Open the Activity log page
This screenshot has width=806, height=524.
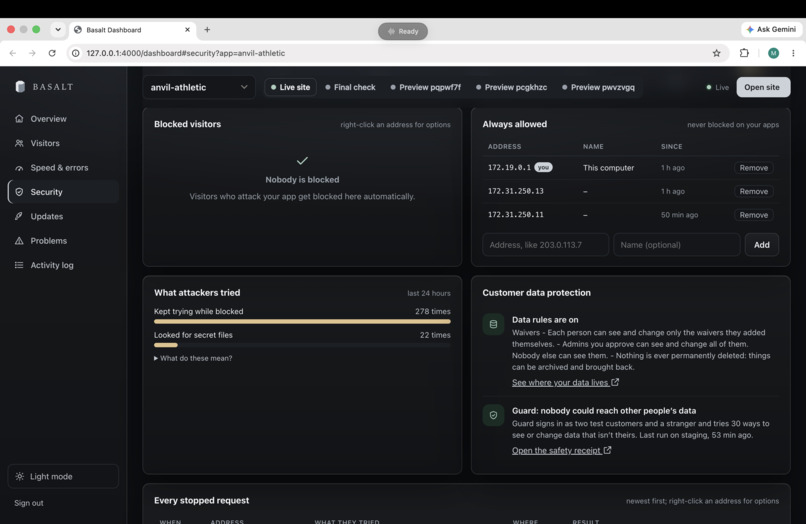pos(63,265)
